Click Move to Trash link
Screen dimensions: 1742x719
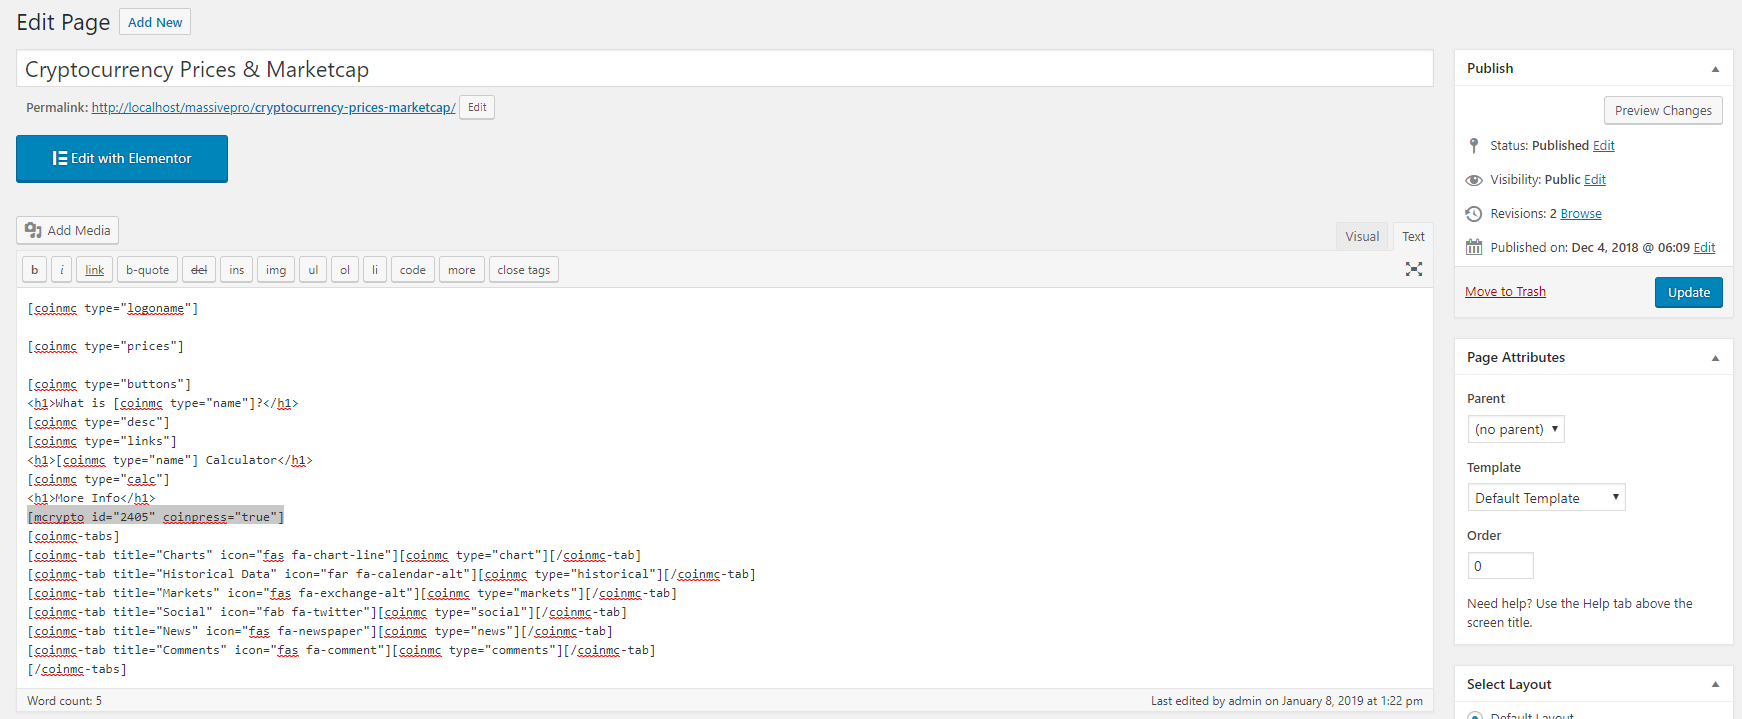pyautogui.click(x=1505, y=292)
